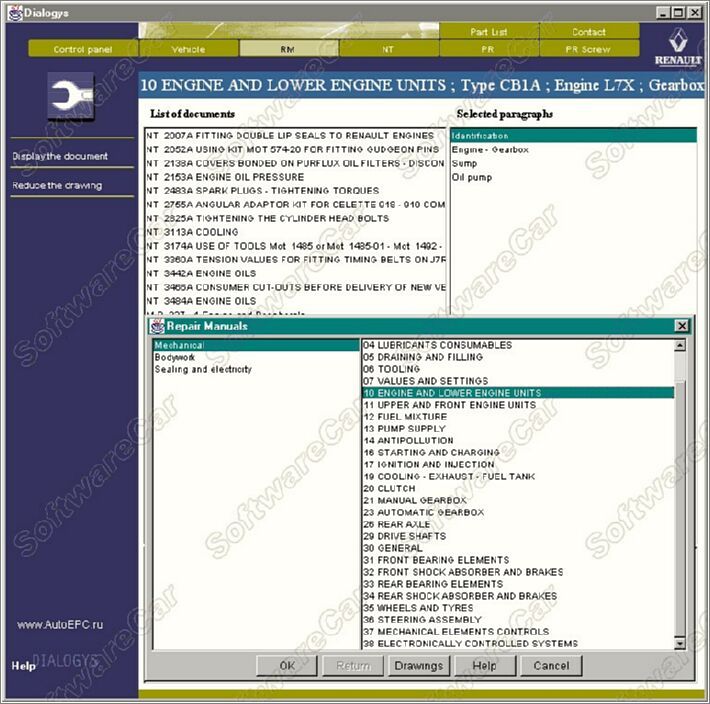Cancel the Repair Manuals dialog
The width and height of the screenshot is (710, 704).
coord(551,665)
